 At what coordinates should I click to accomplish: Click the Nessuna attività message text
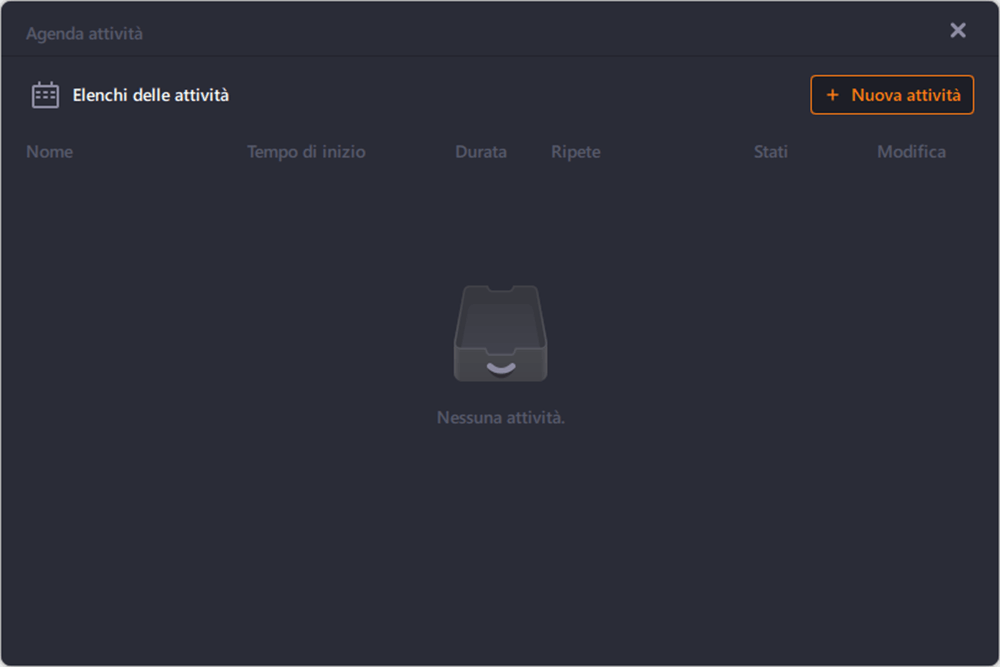pos(501,418)
